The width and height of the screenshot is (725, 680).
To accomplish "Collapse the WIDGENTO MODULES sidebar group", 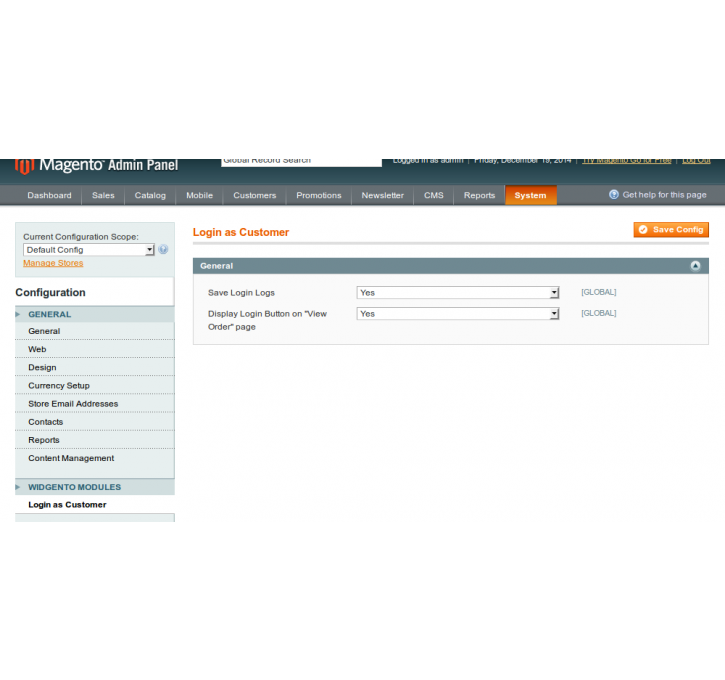I will pyautogui.click(x=95, y=487).
